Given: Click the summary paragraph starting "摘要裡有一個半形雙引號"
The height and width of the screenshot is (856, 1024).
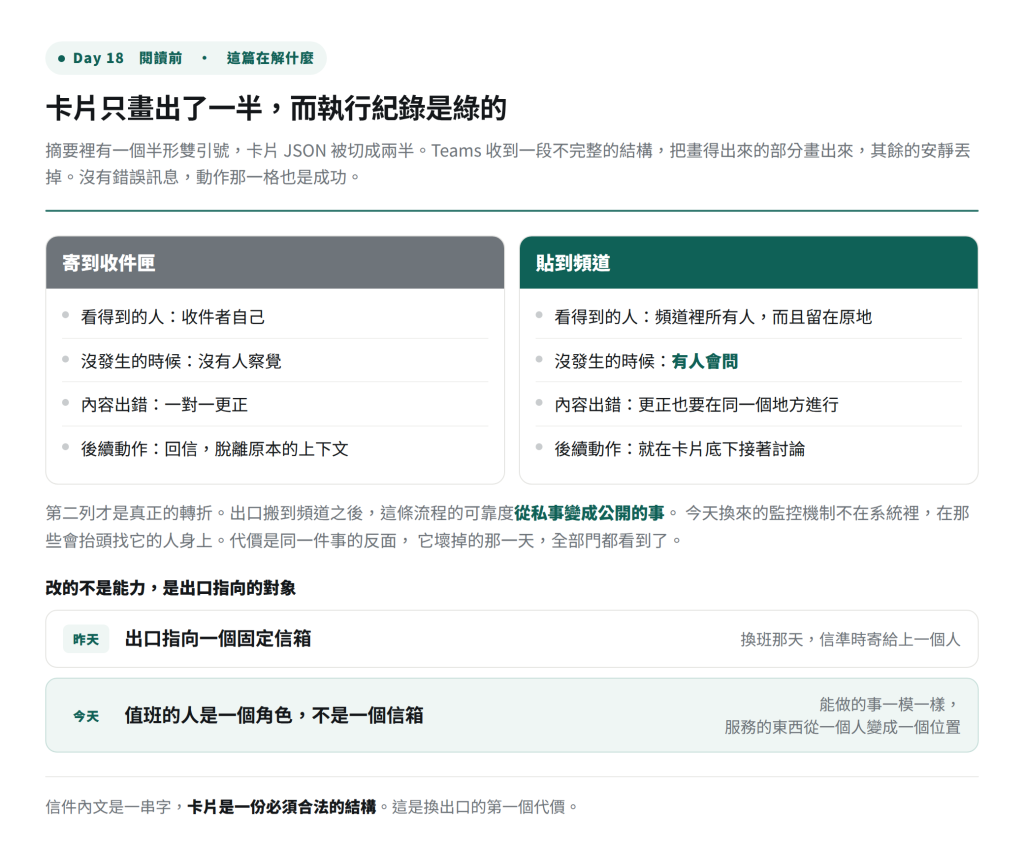Looking at the screenshot, I should 508,164.
